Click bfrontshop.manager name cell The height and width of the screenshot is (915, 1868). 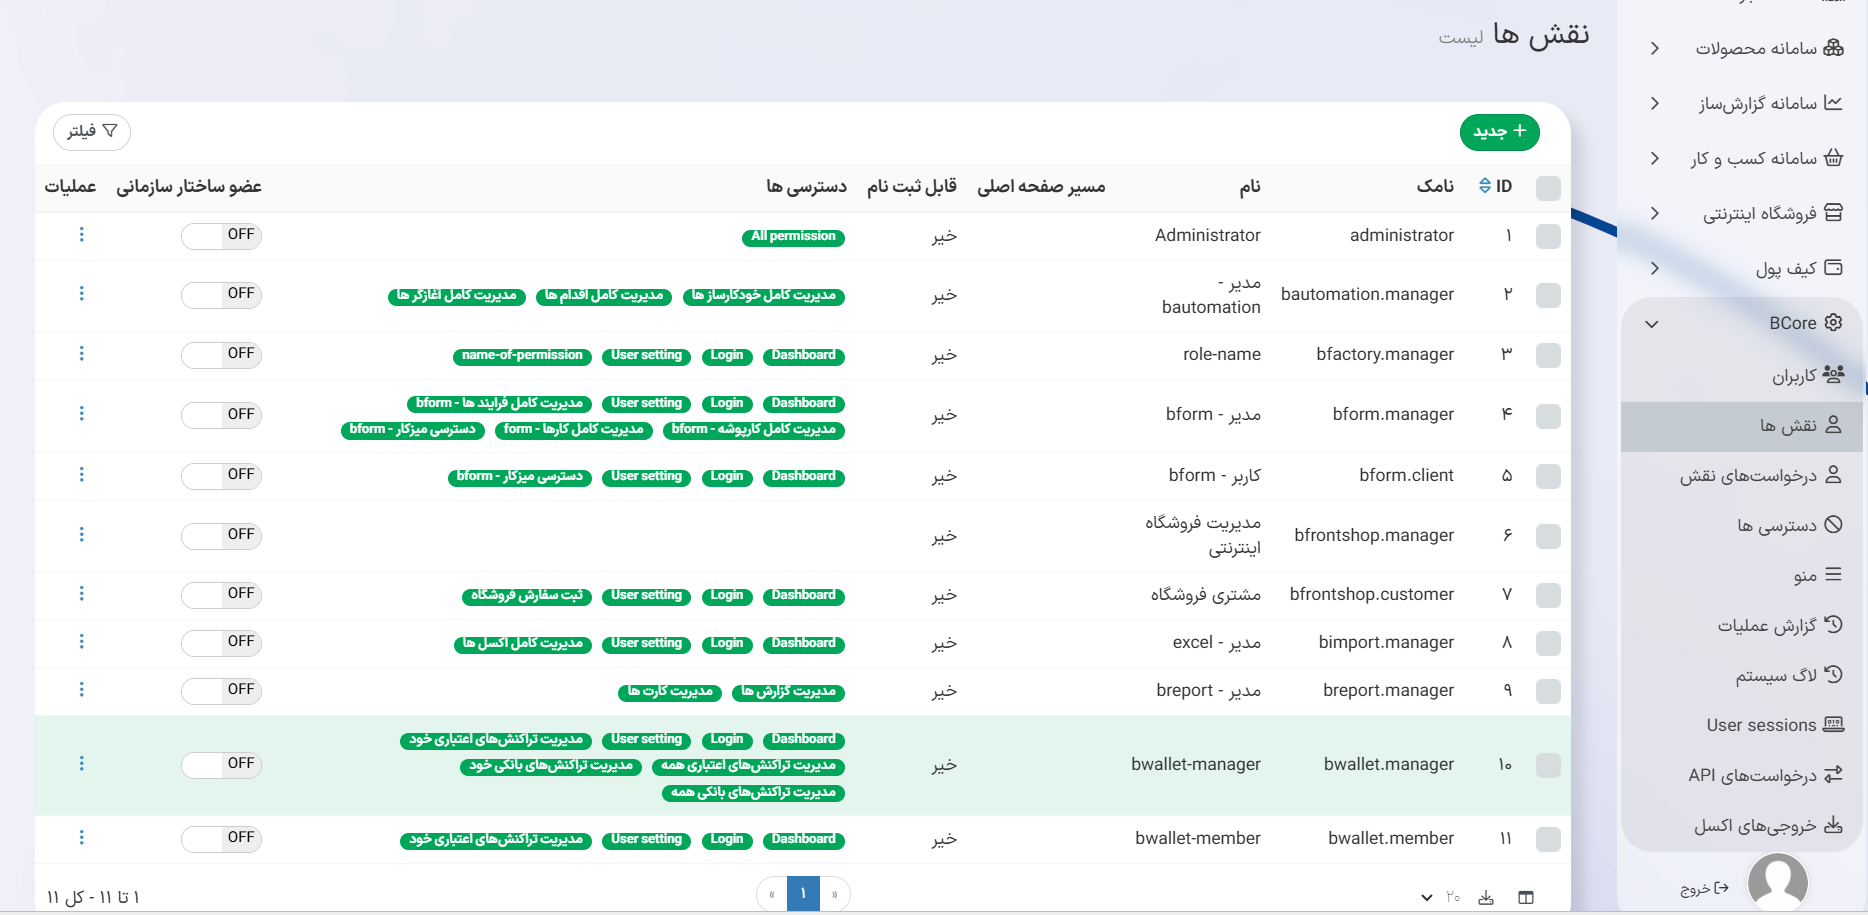[x=1374, y=535]
